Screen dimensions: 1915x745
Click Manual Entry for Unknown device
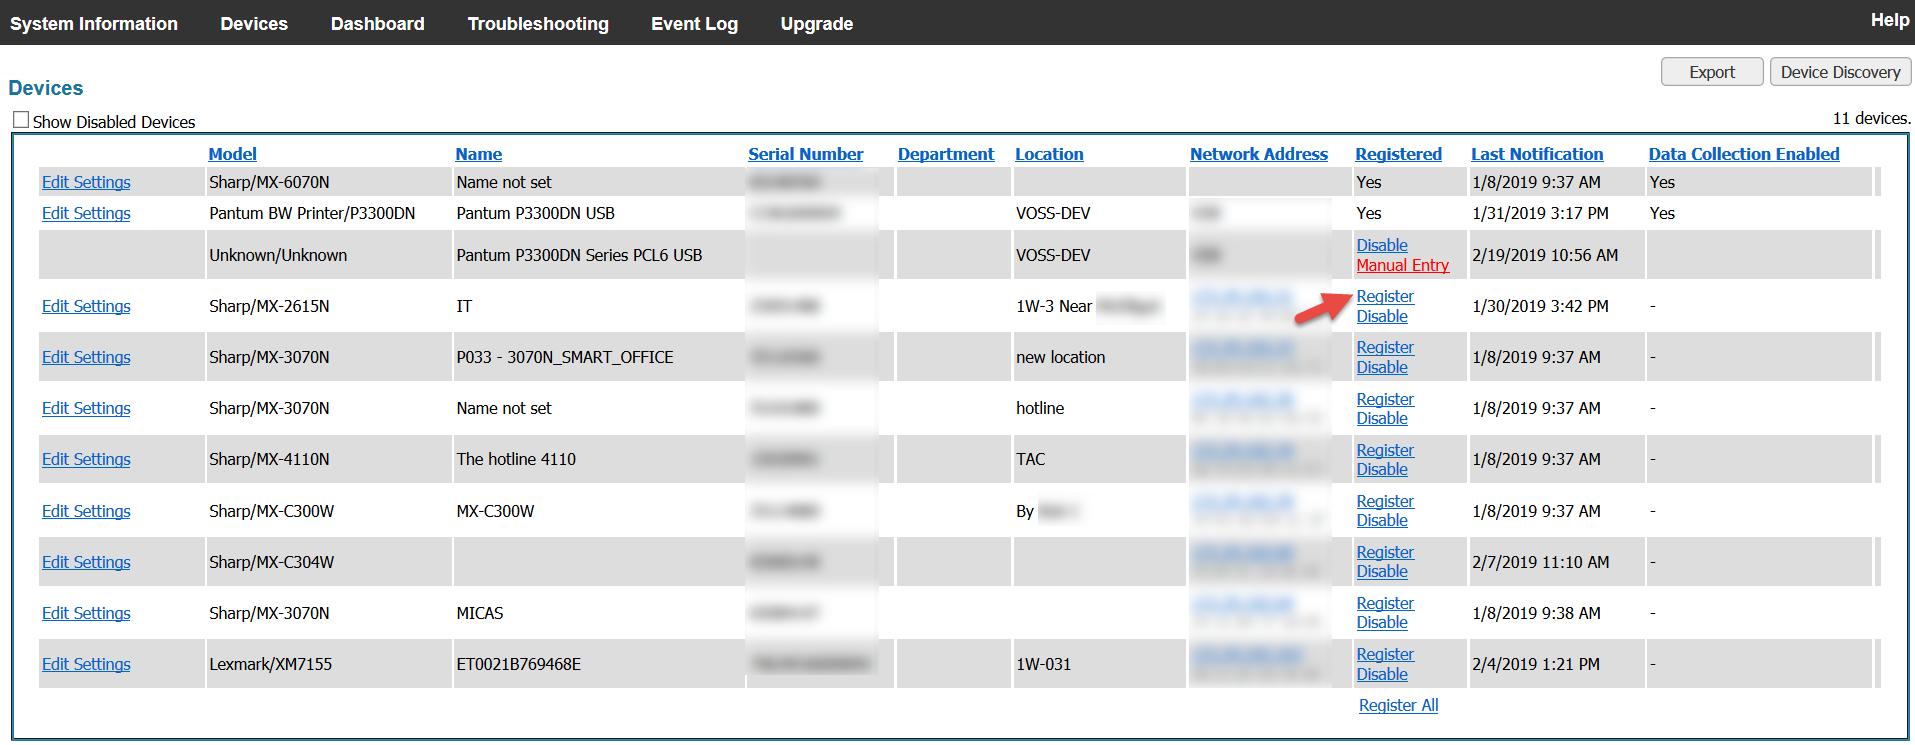[x=1402, y=265]
